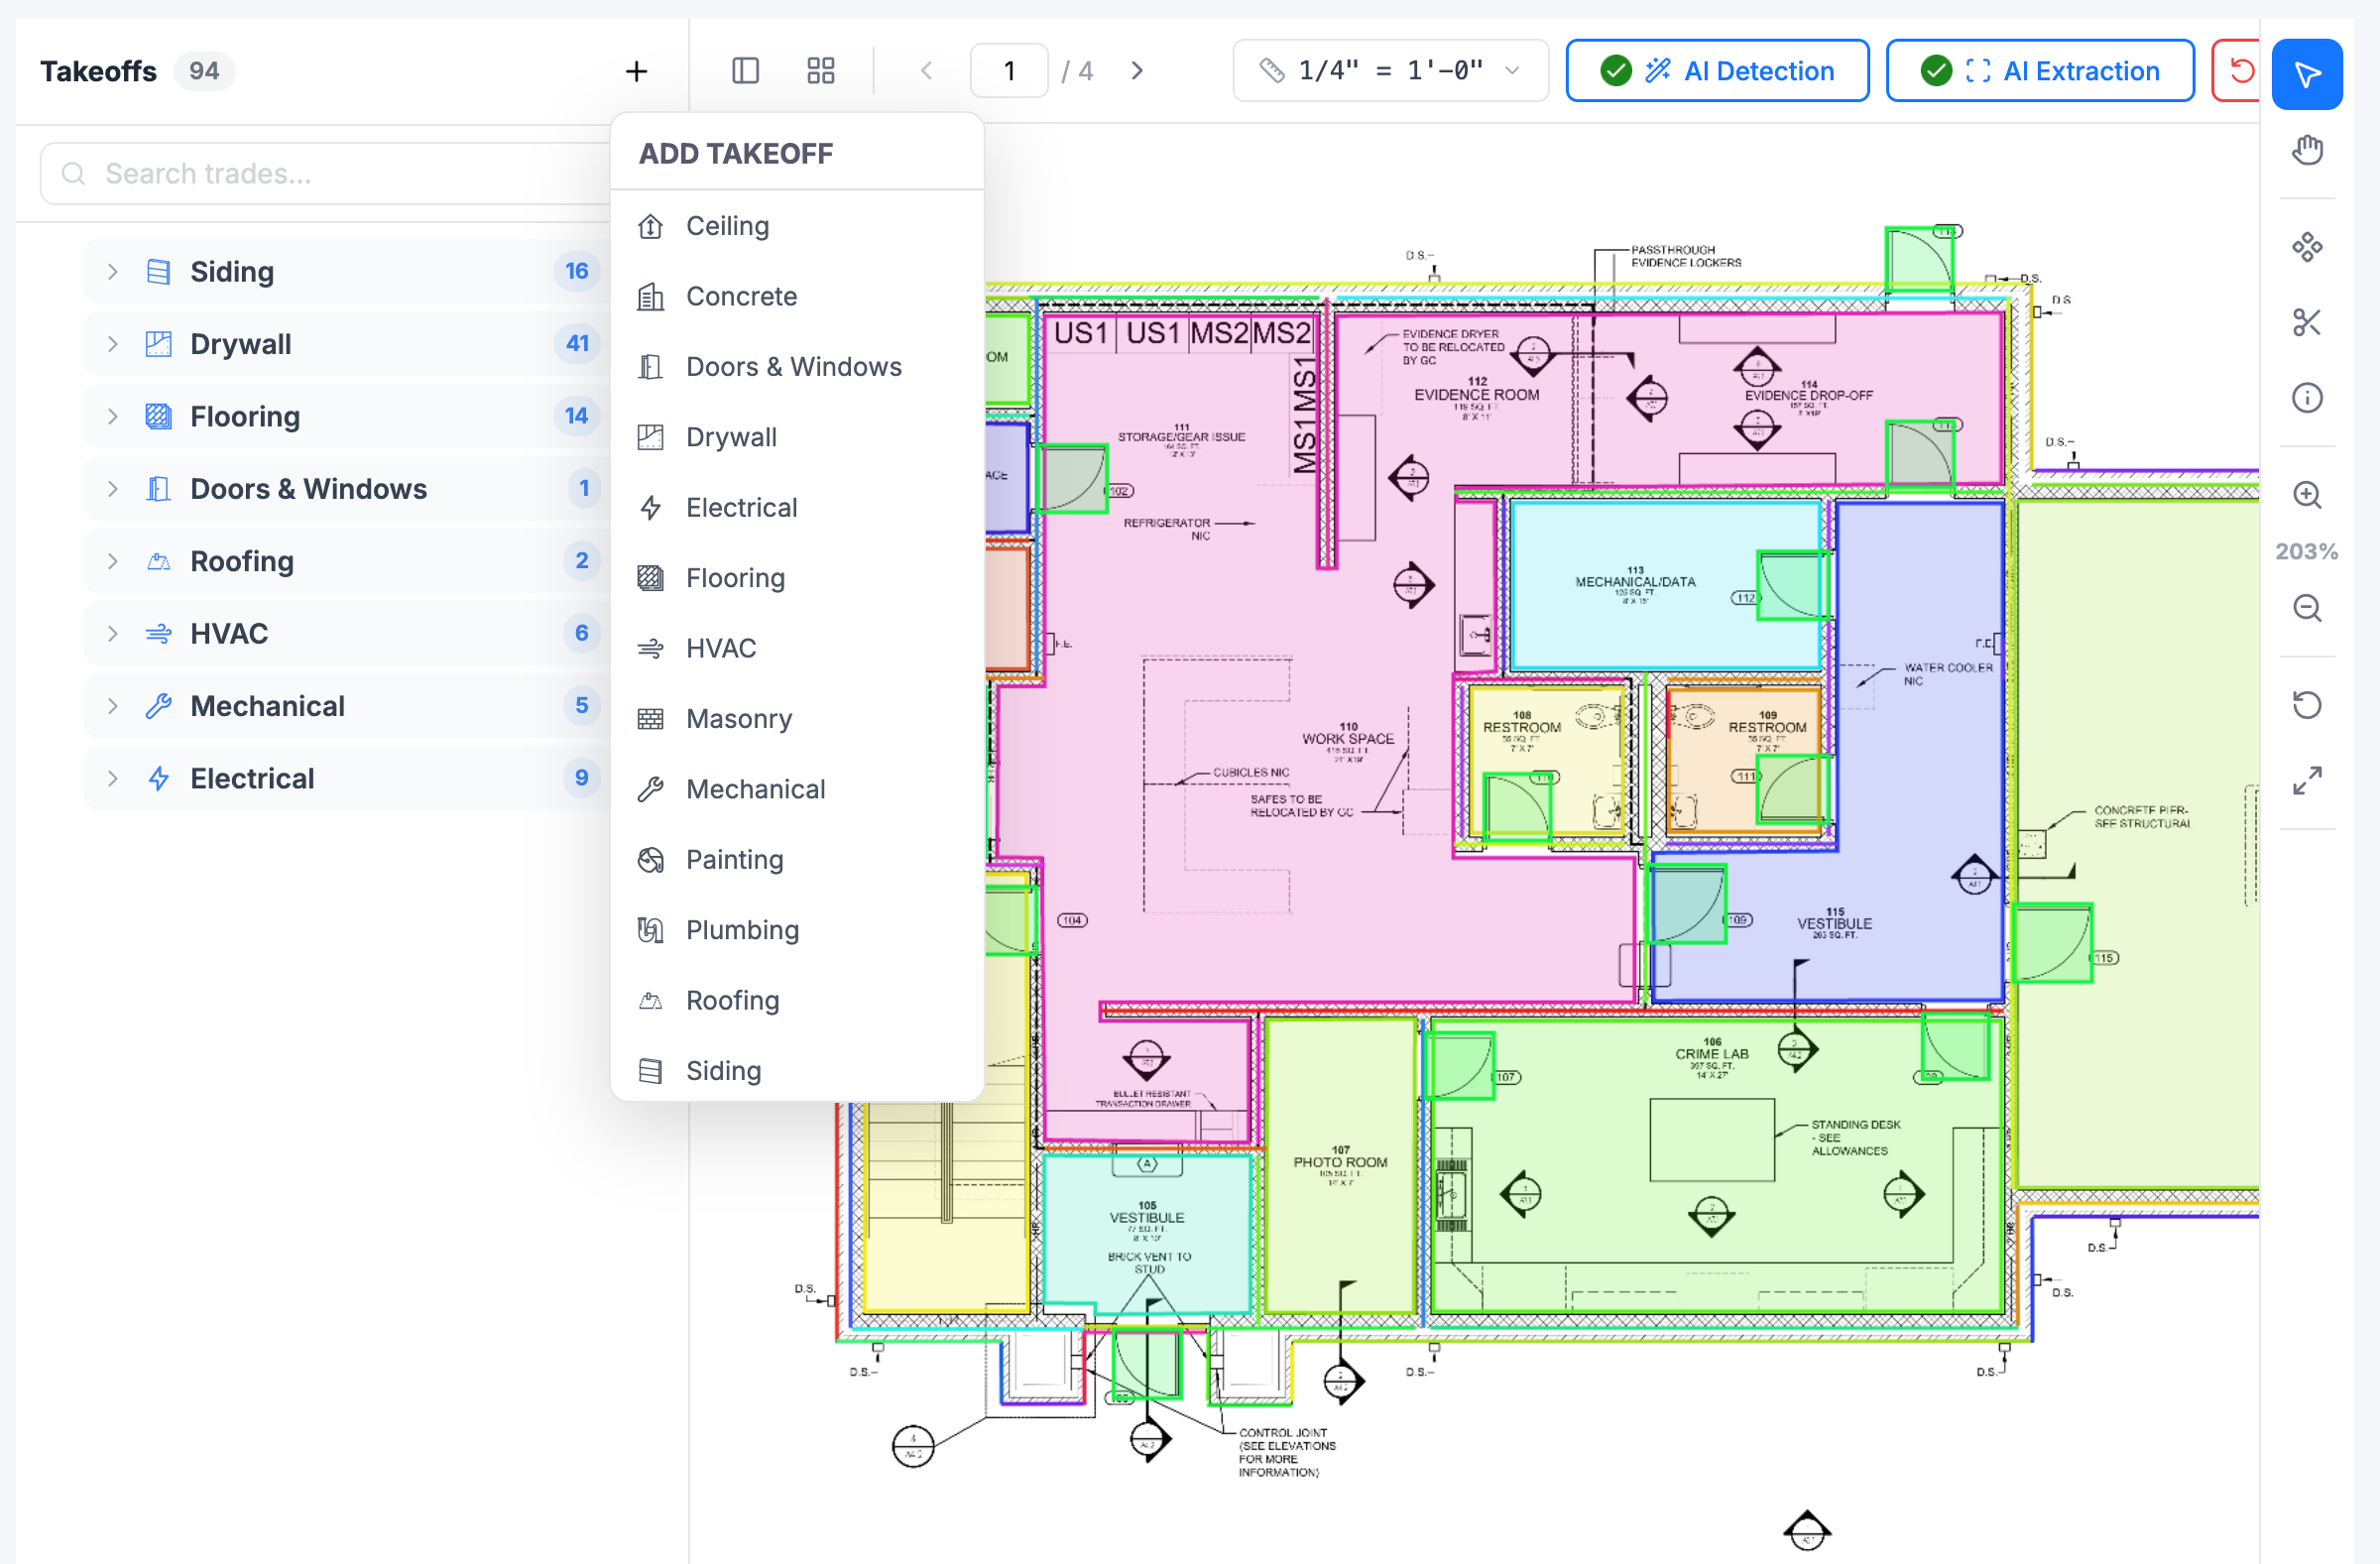Select the pointer cursor tool
2380x1564 pixels.
point(2307,74)
